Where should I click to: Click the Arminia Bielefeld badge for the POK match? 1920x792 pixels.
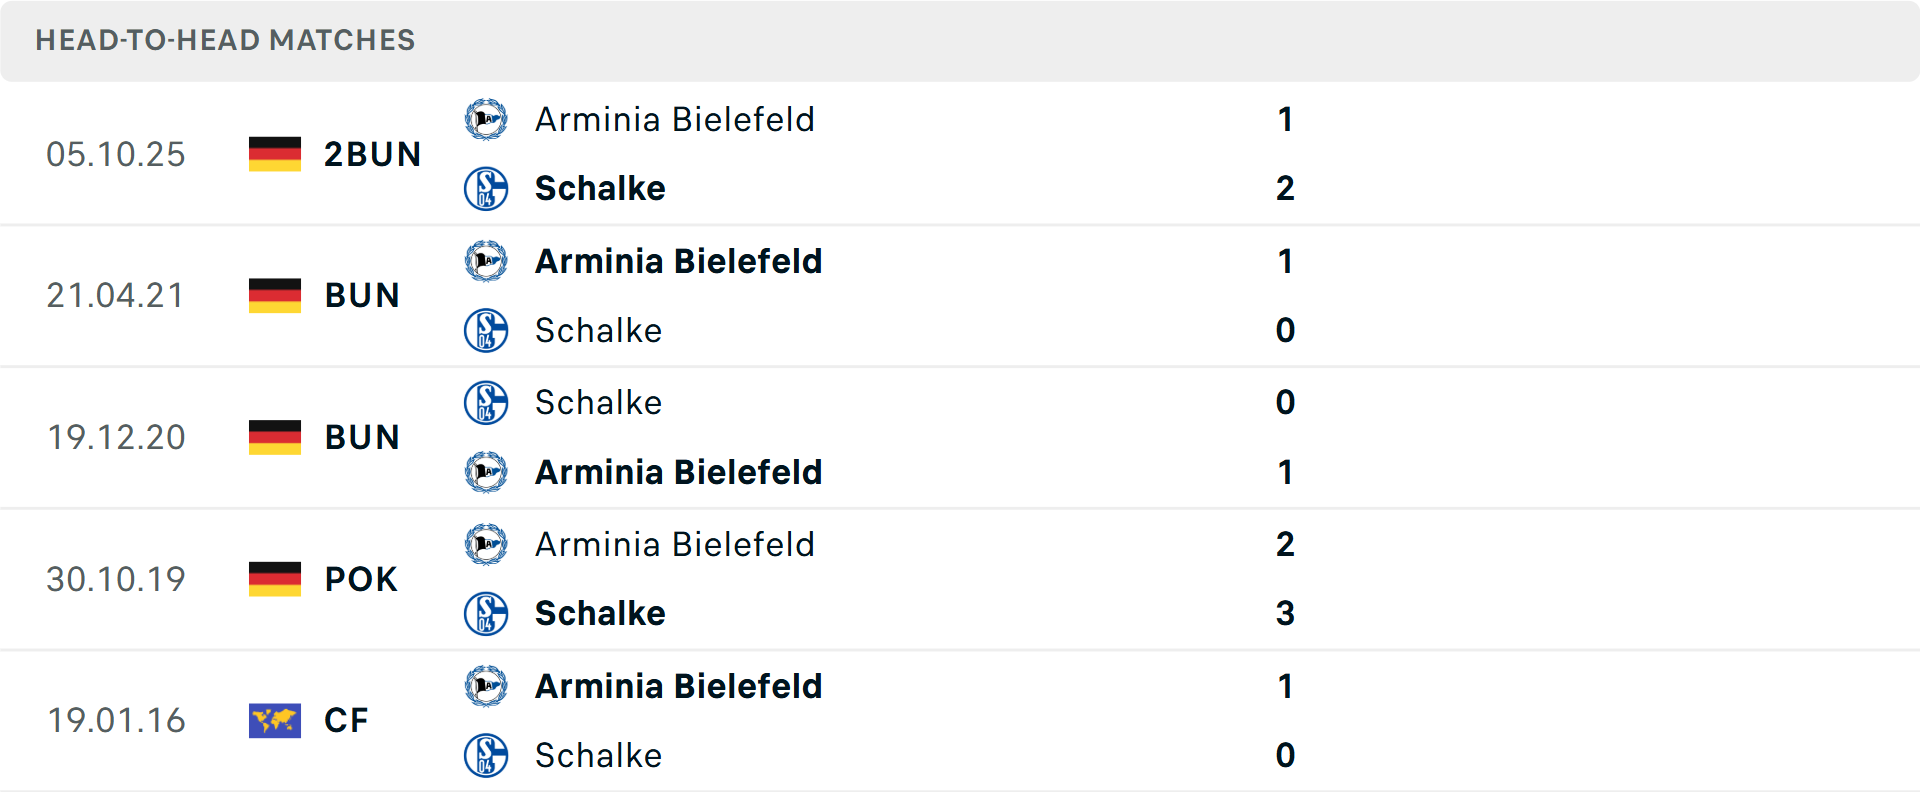[487, 545]
